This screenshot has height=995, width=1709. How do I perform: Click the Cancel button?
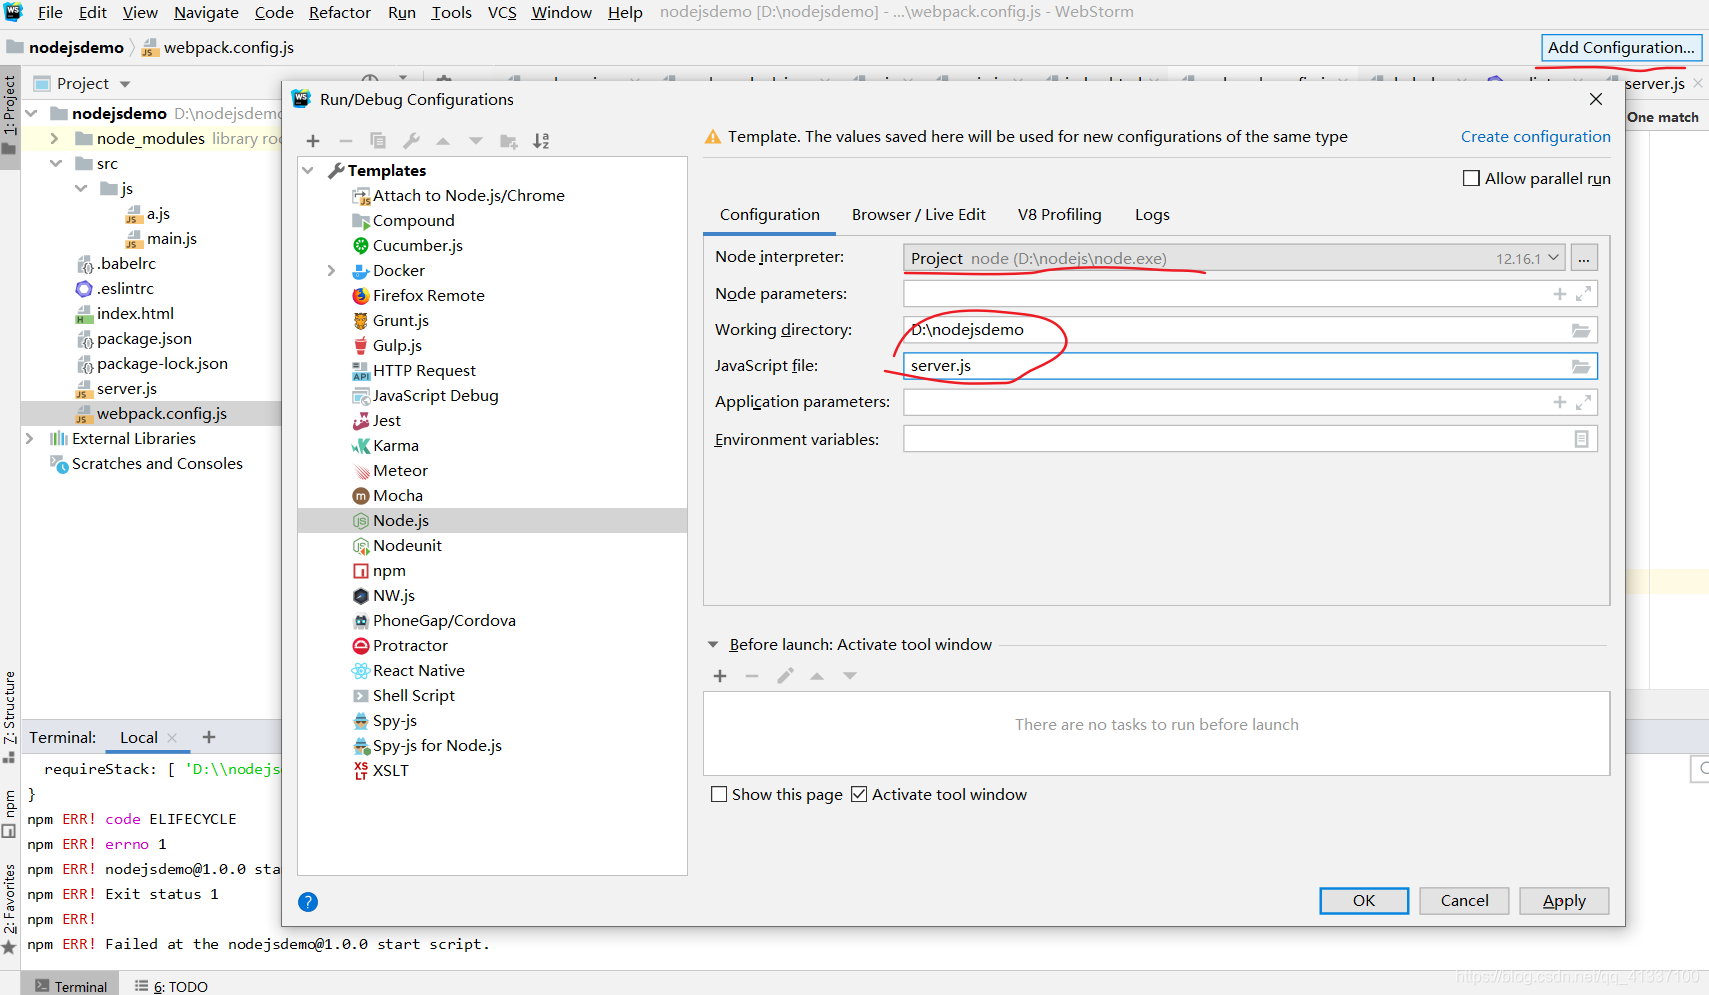[1464, 901]
